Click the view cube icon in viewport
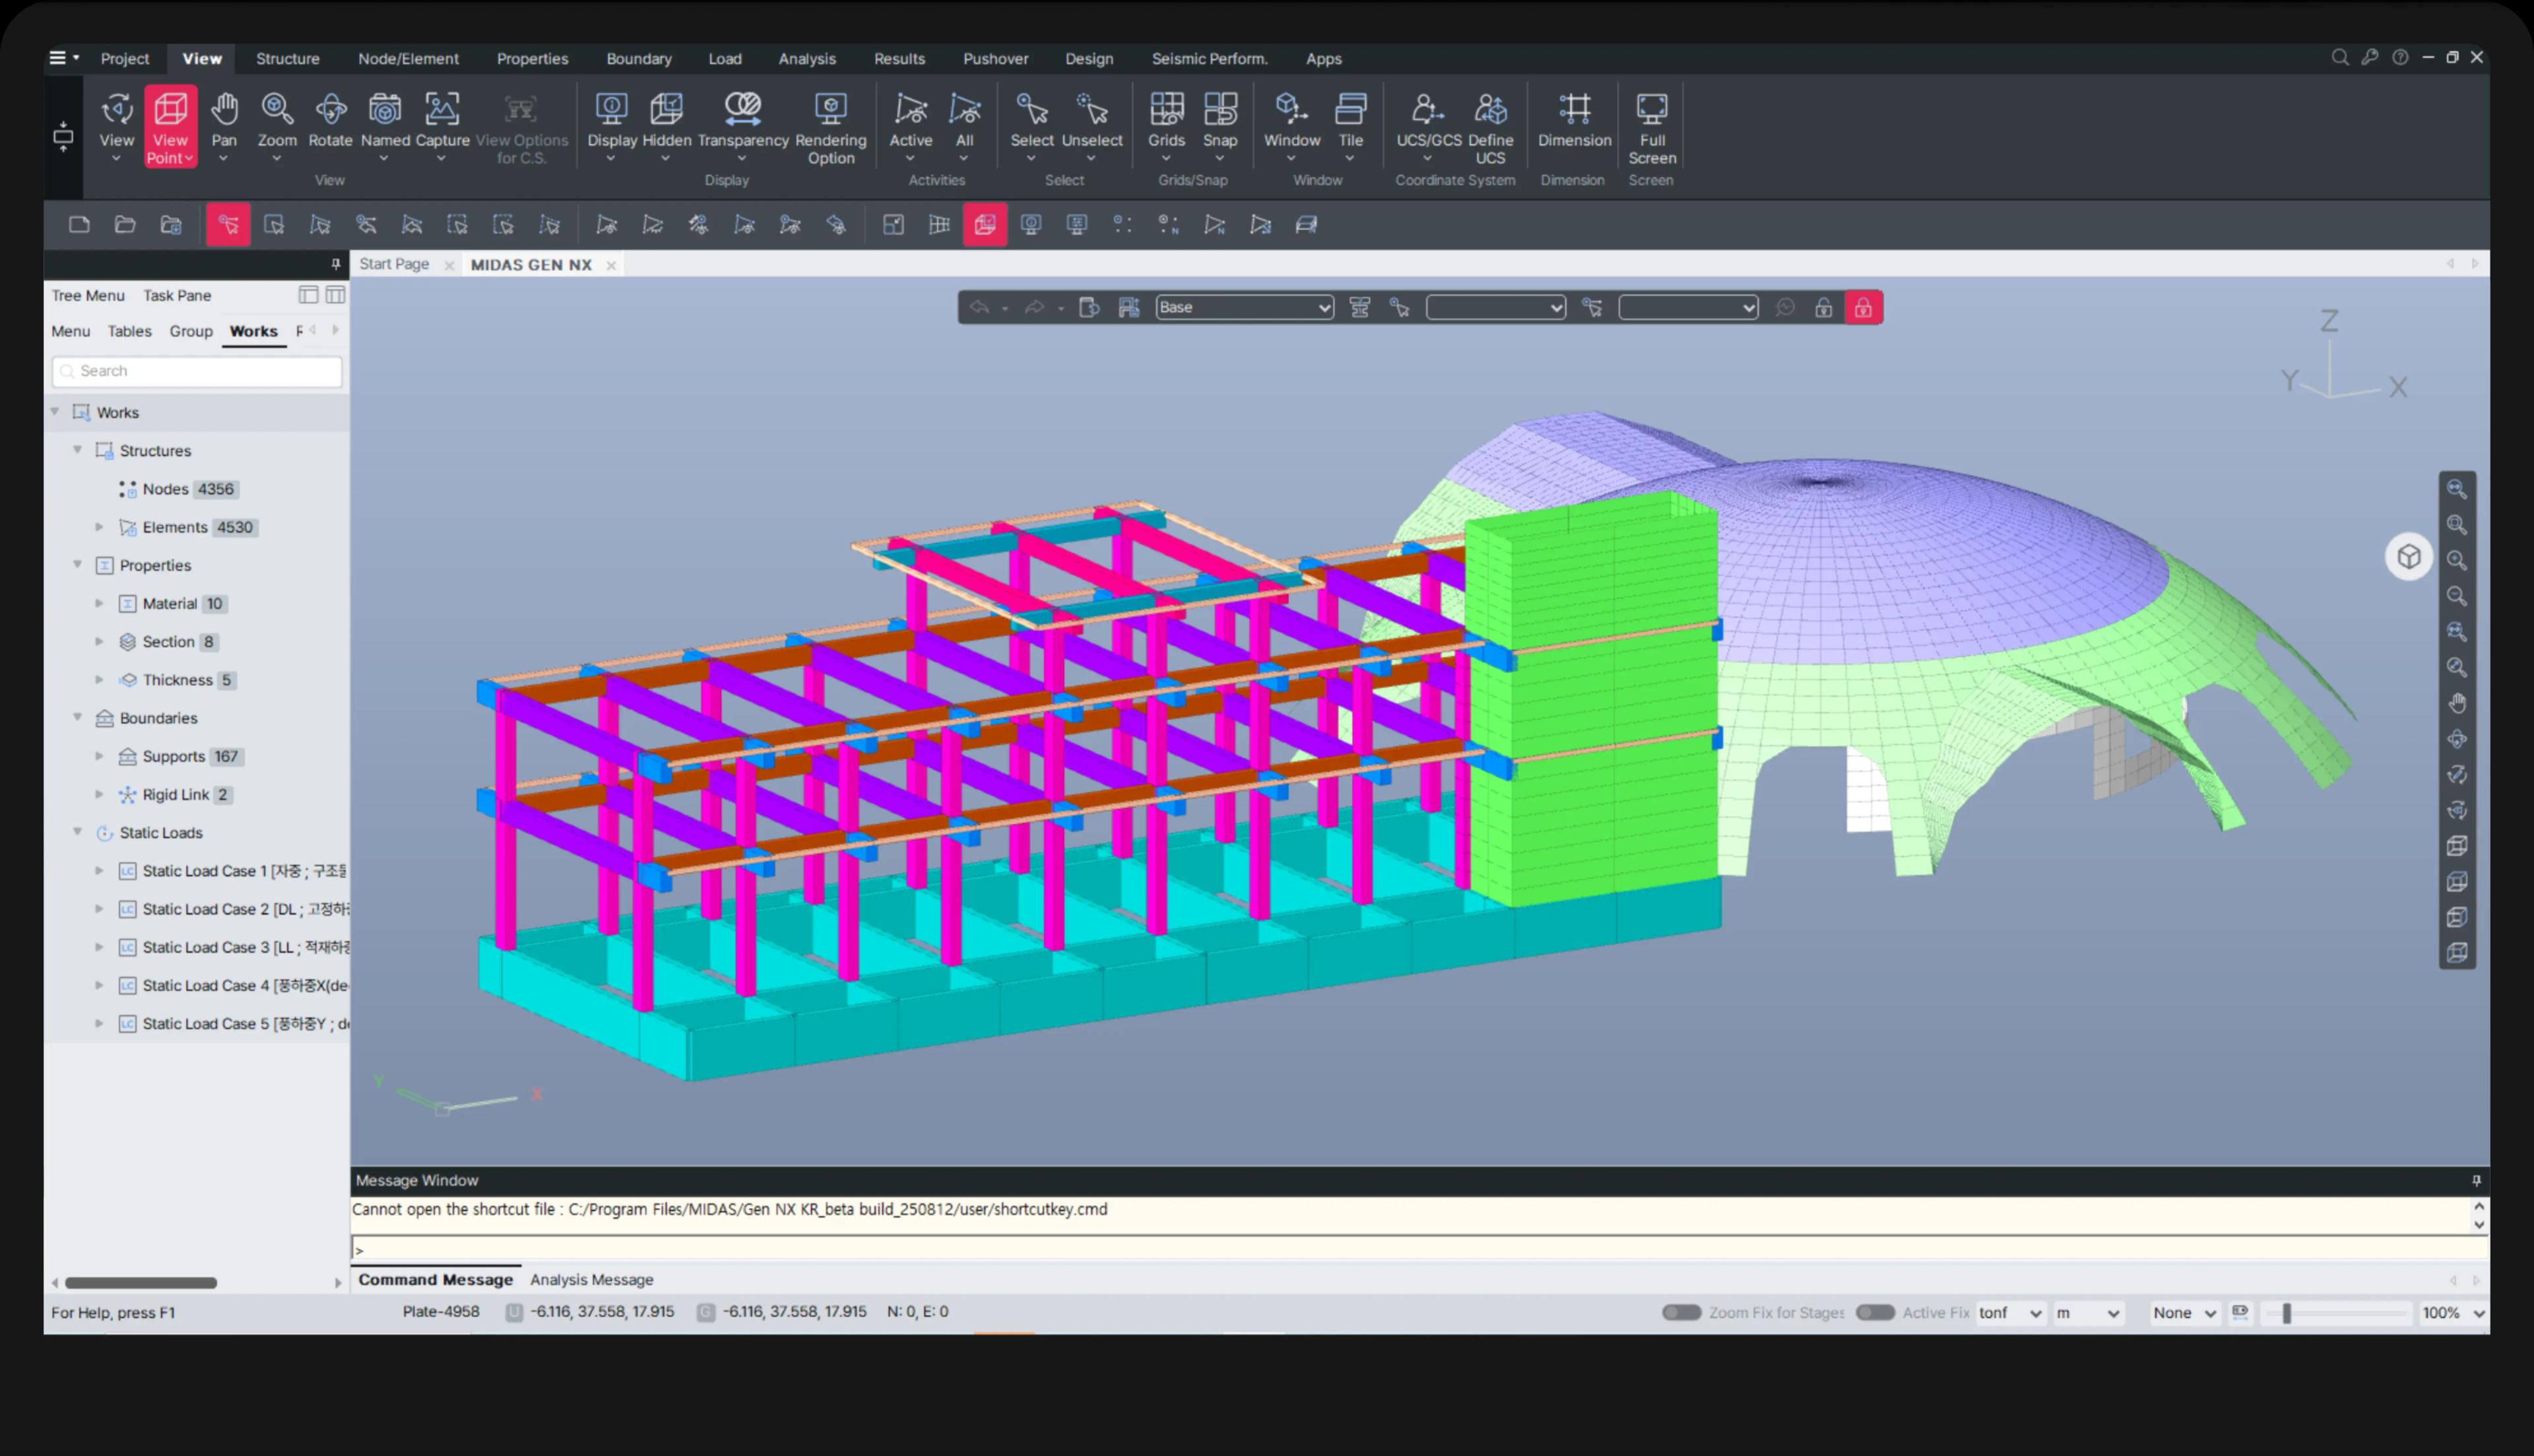 2408,556
